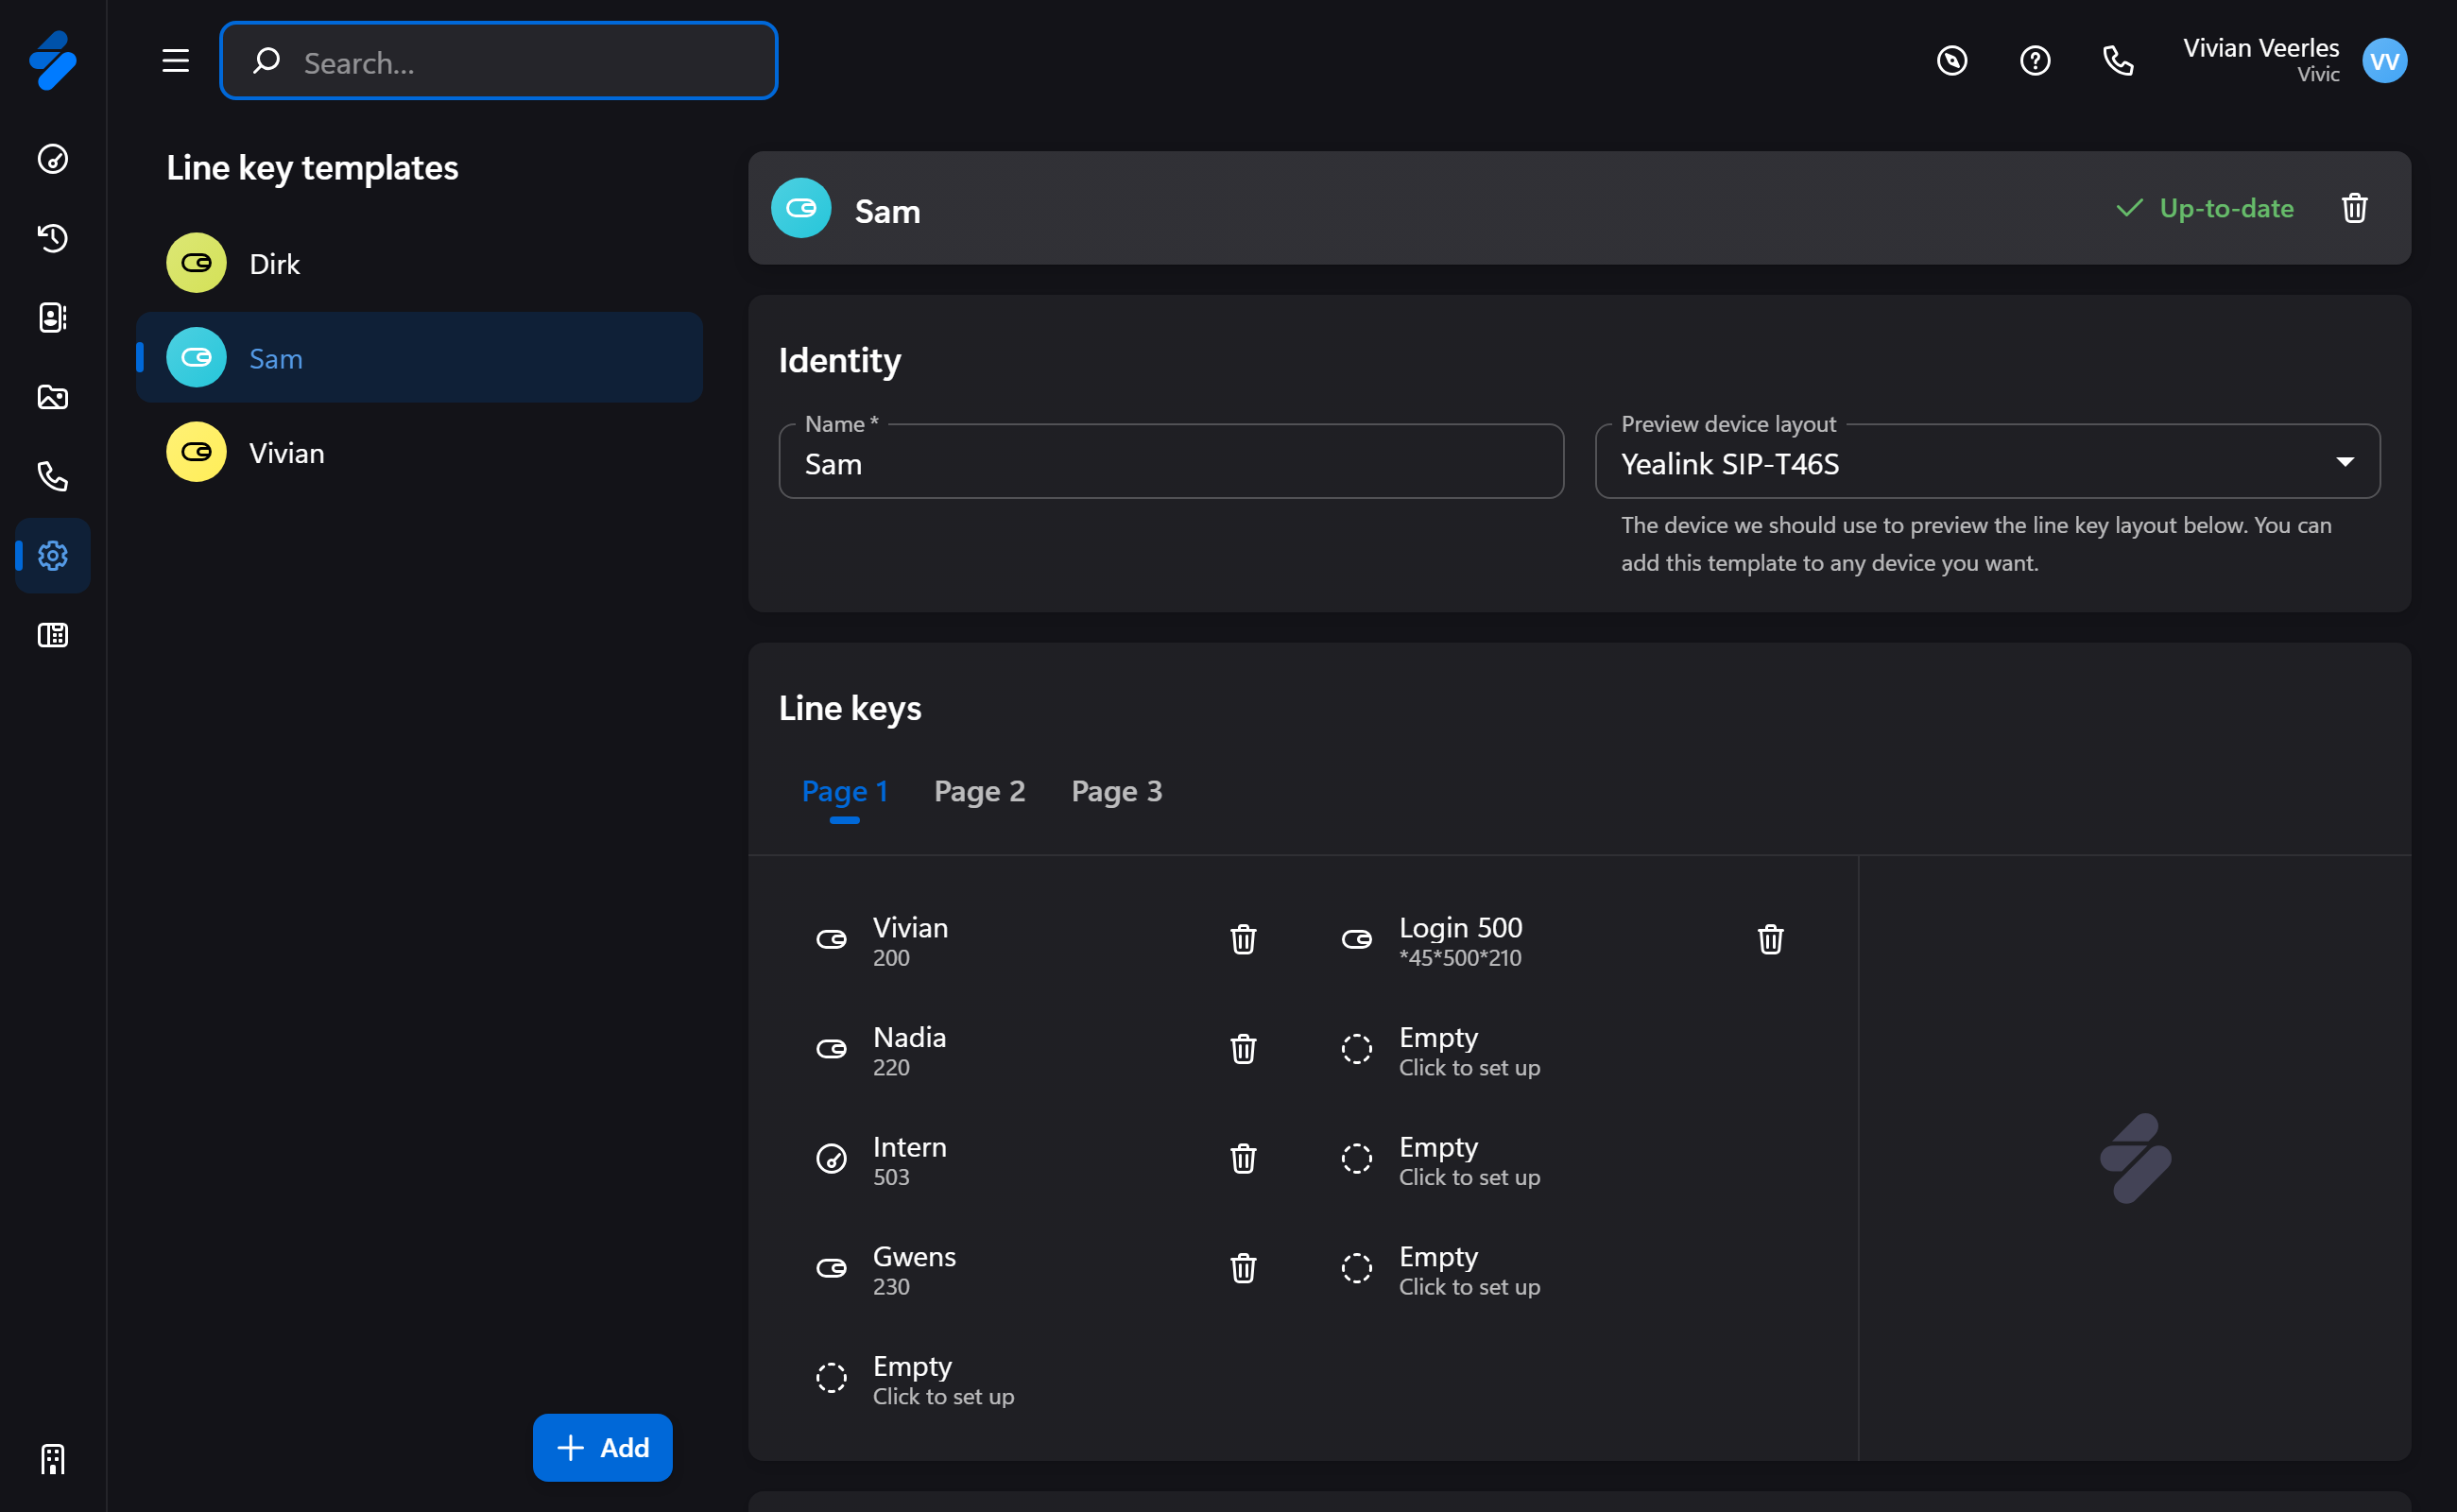Open the dashboard gauge icon in sidebar
The height and width of the screenshot is (1512, 2457).
coord(53,159)
